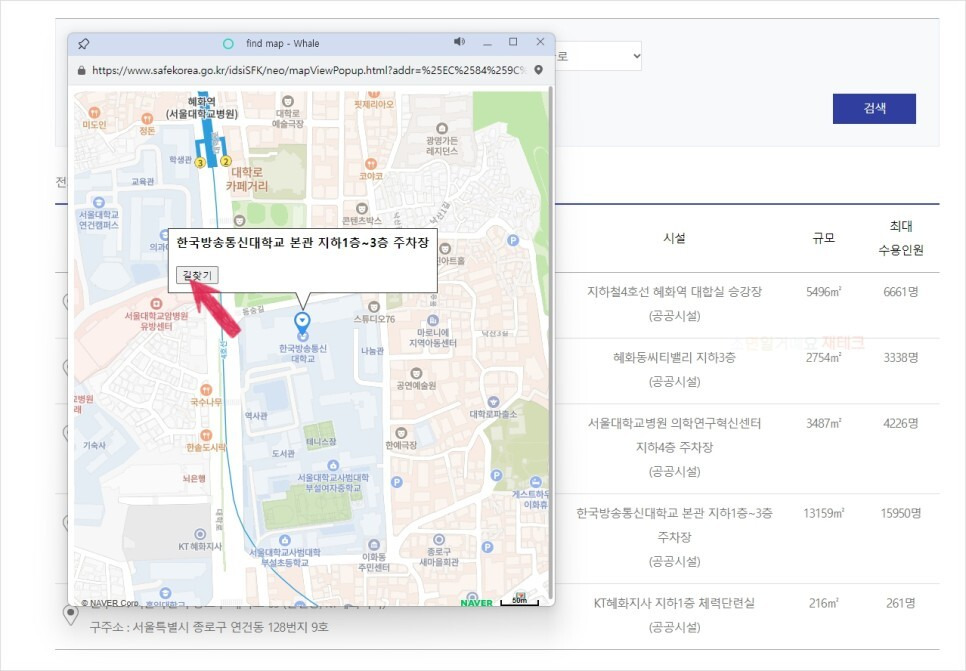Click the location permission icon in address bar
Viewport: 966px width, 671px height.
pos(538,70)
